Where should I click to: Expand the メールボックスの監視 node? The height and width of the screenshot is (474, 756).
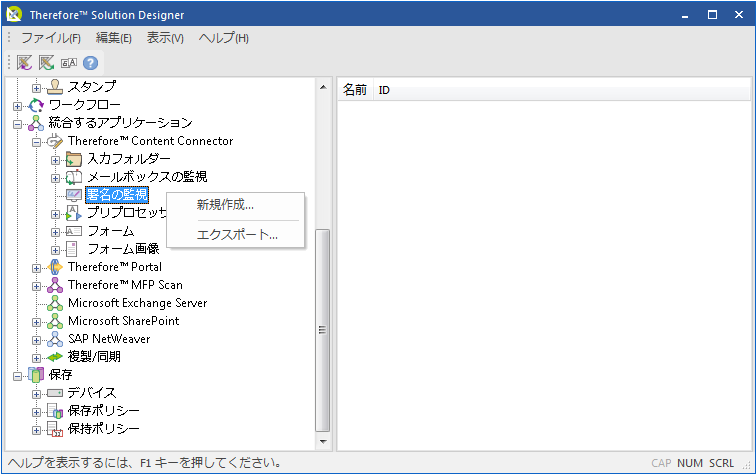pyautogui.click(x=55, y=178)
